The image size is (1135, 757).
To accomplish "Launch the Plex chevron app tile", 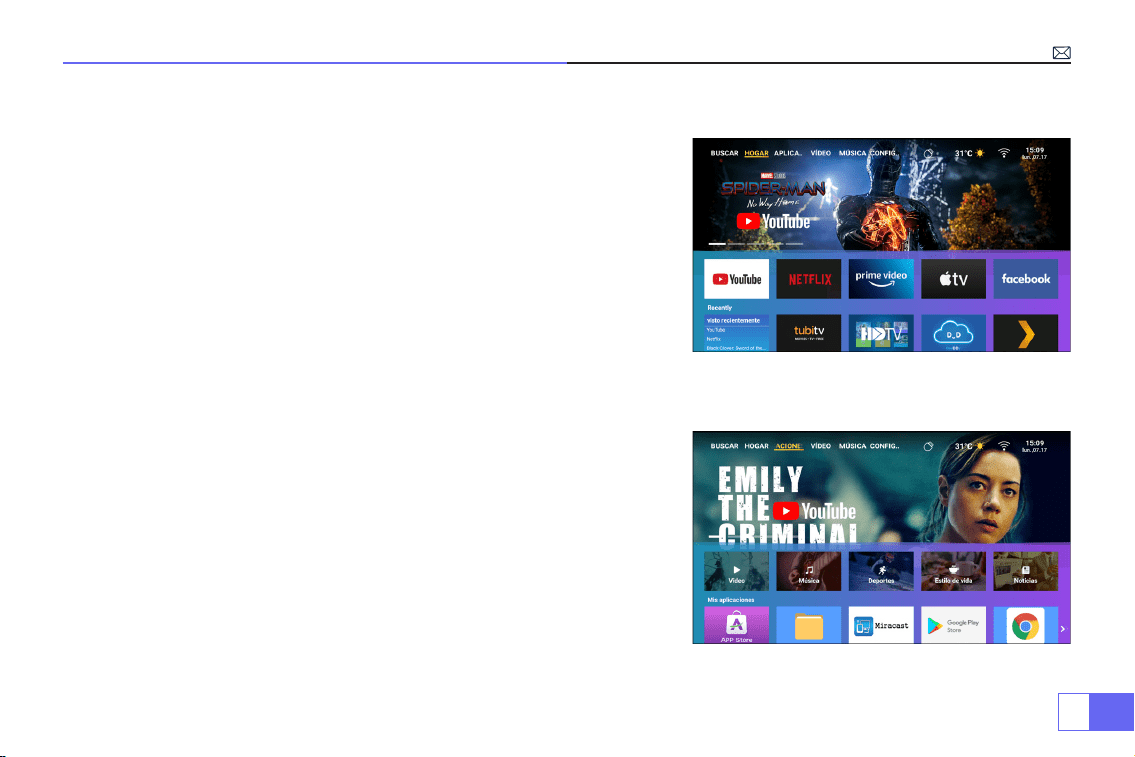I will [x=1026, y=333].
